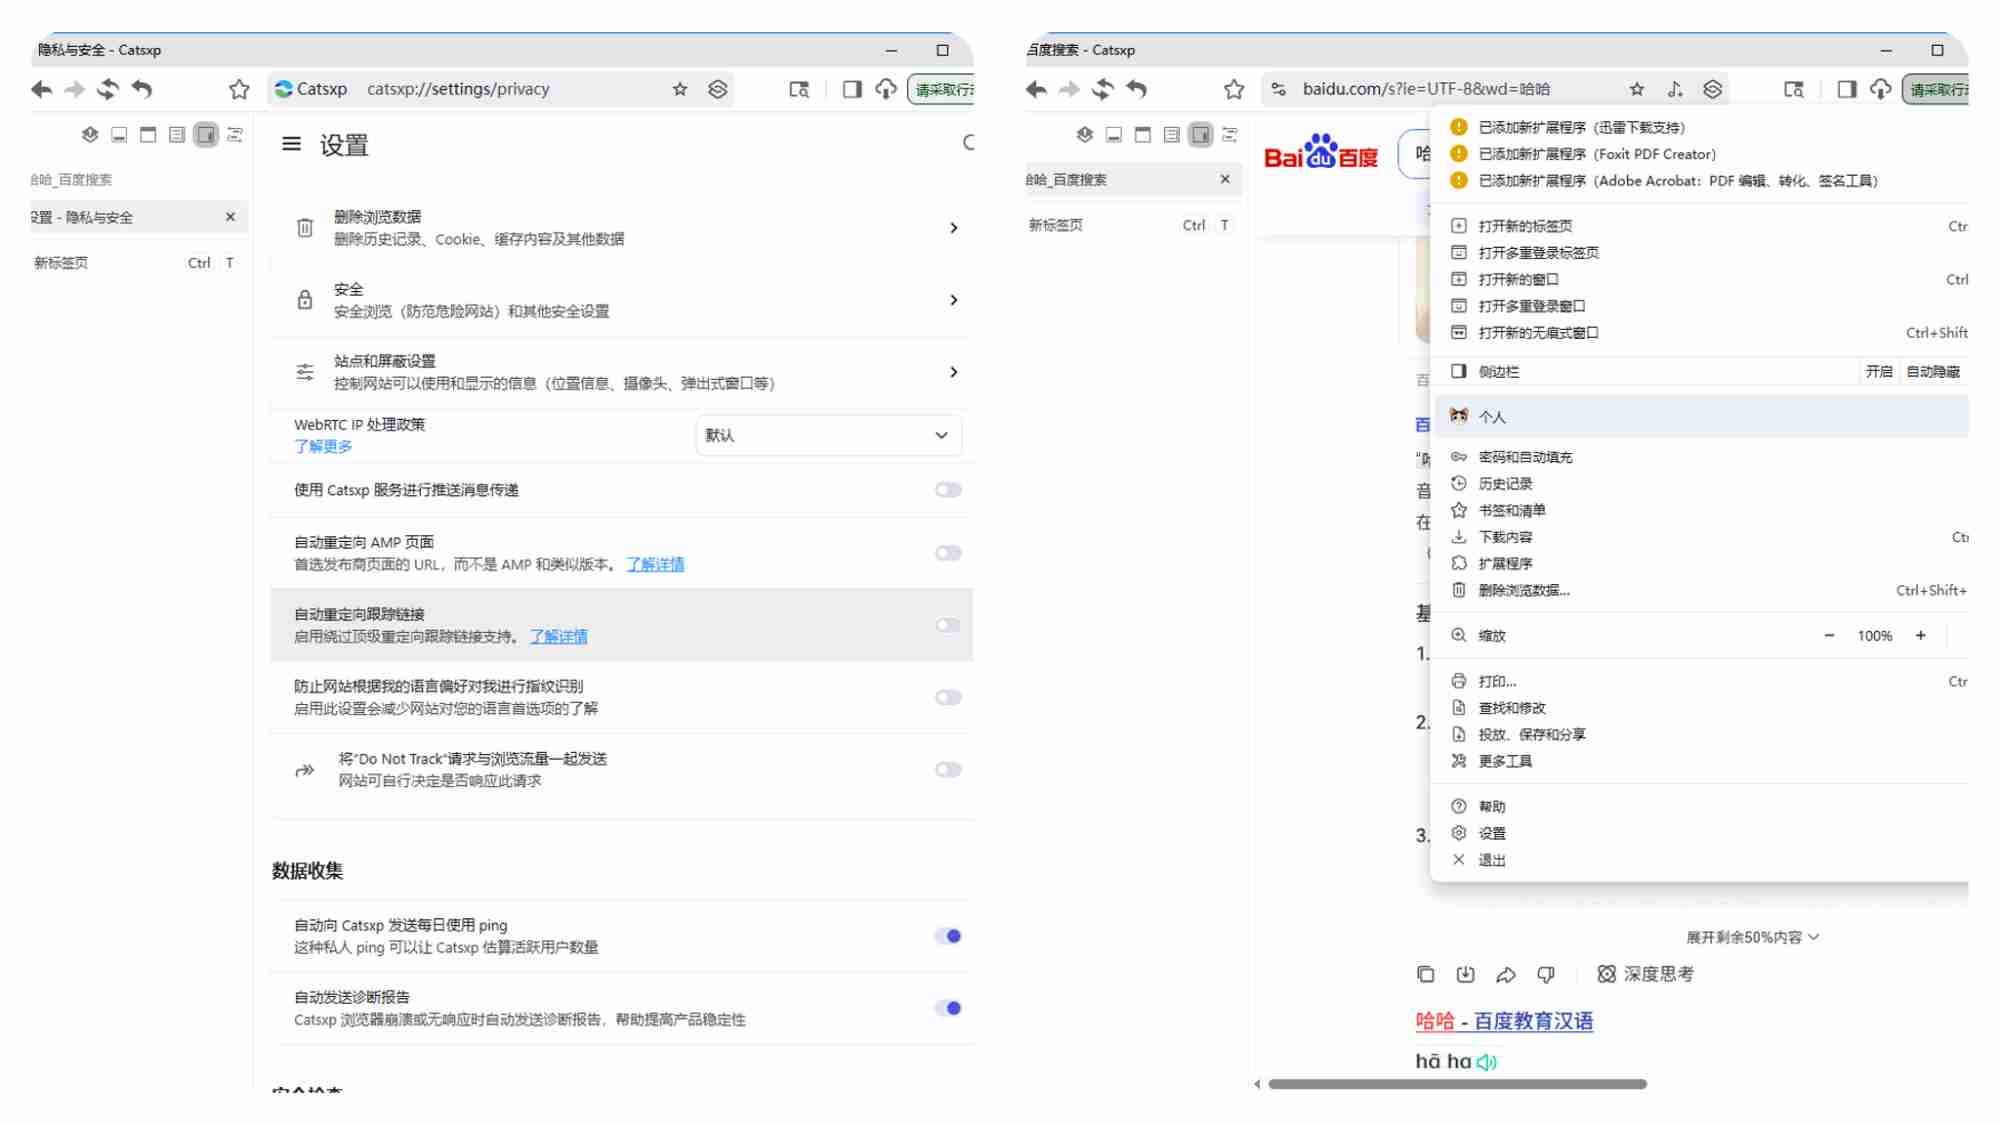Open 了解更多 link under WebRTC policy
The width and height of the screenshot is (2000, 1125).
pos(323,446)
